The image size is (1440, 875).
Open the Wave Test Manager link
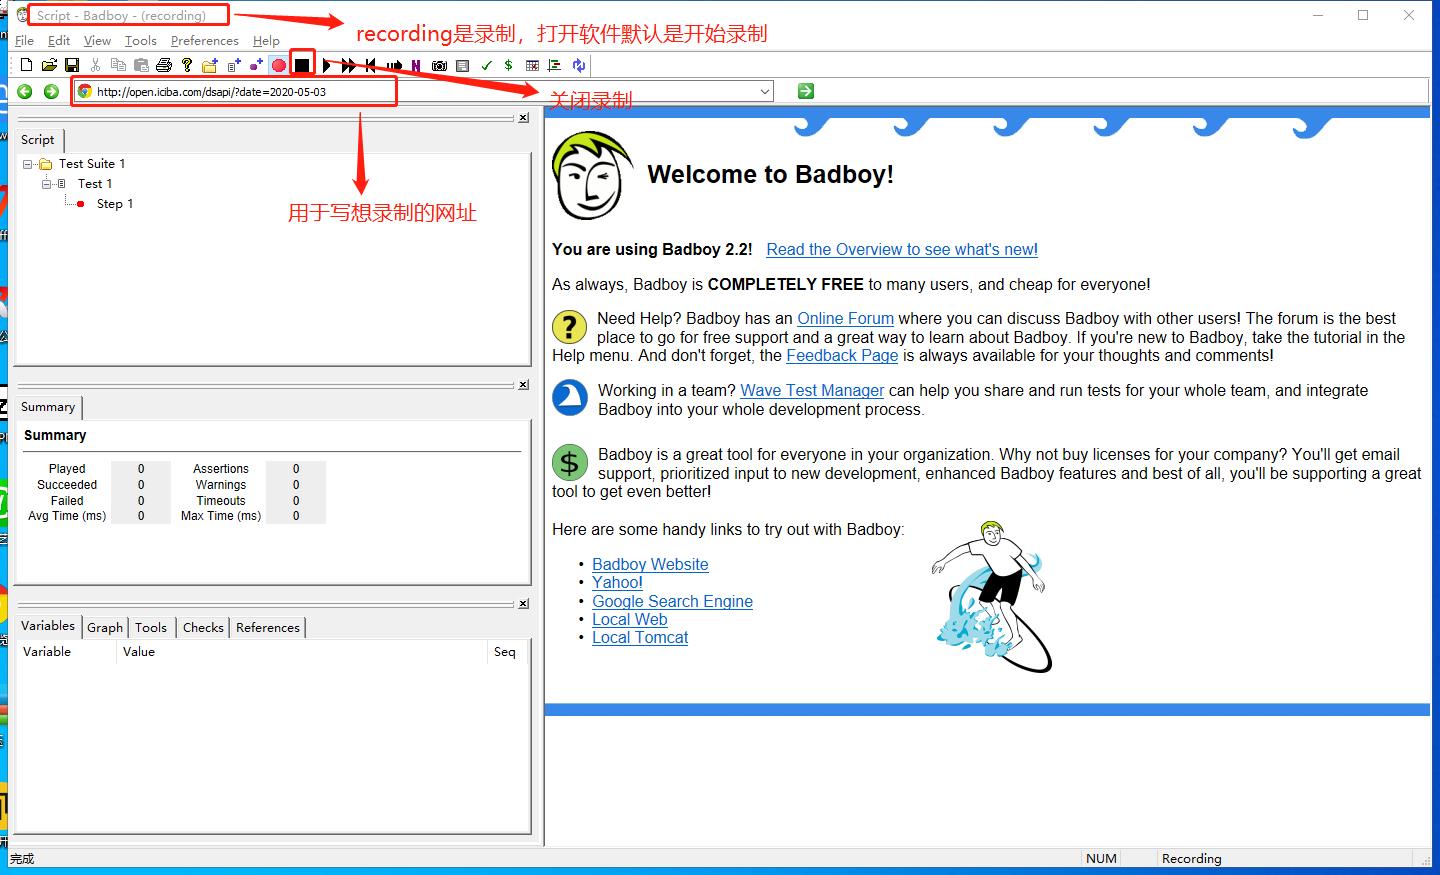pos(812,391)
